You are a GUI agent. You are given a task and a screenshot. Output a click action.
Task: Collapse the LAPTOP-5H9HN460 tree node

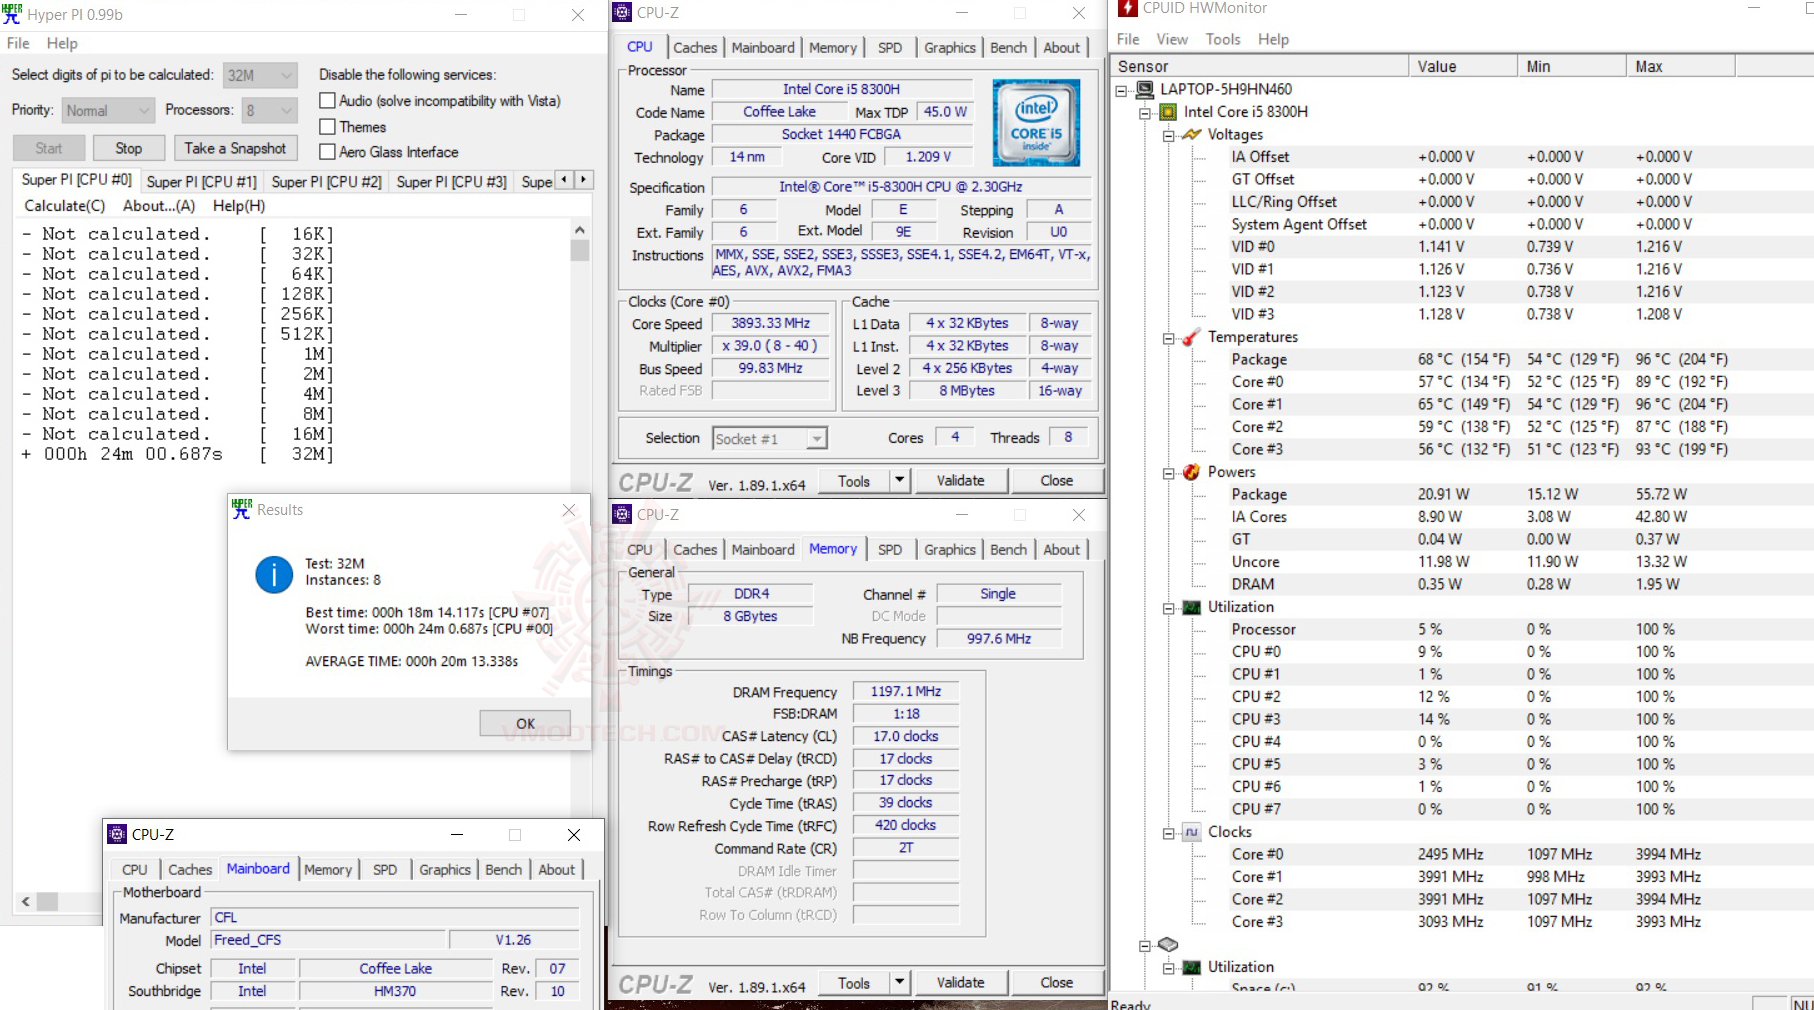tap(1122, 90)
